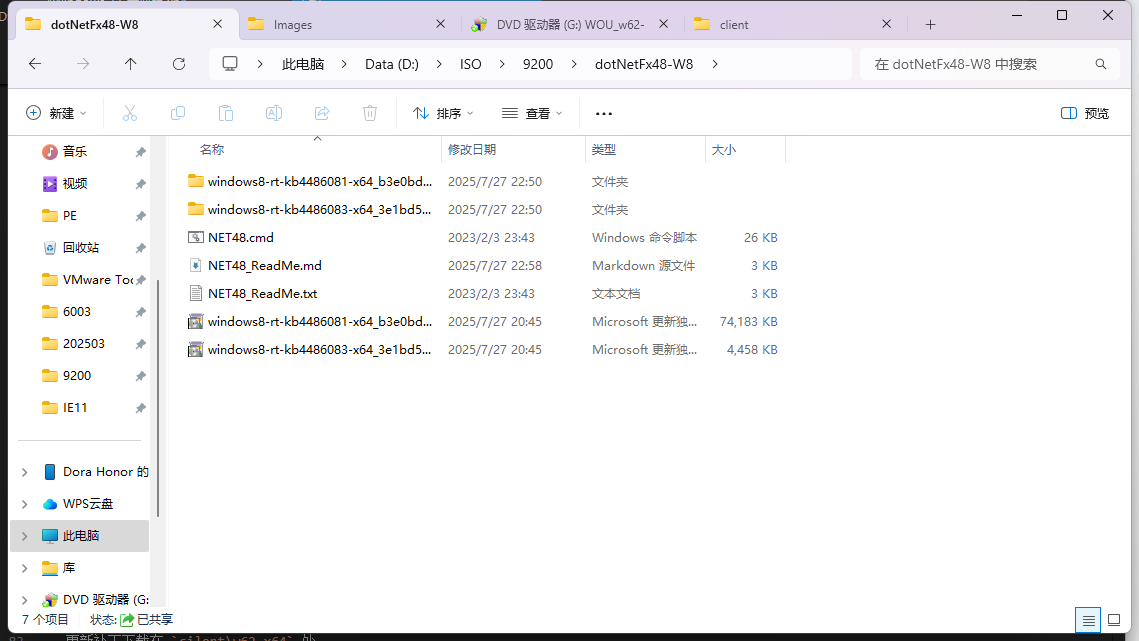Unpin the 6003 folder pin icon

(140, 312)
